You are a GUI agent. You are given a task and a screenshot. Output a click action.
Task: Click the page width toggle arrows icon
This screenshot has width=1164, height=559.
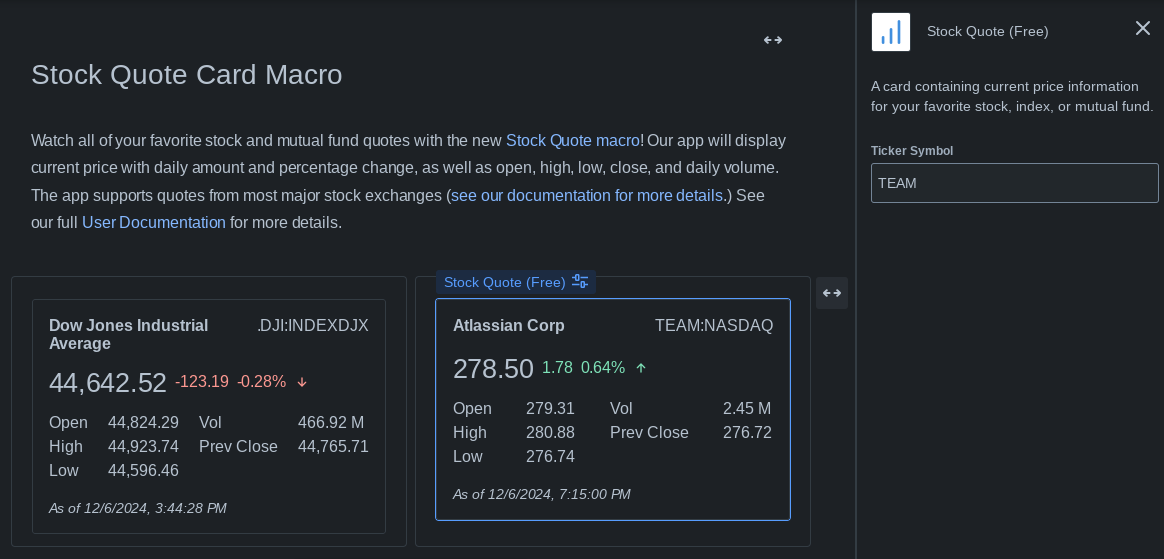click(773, 40)
